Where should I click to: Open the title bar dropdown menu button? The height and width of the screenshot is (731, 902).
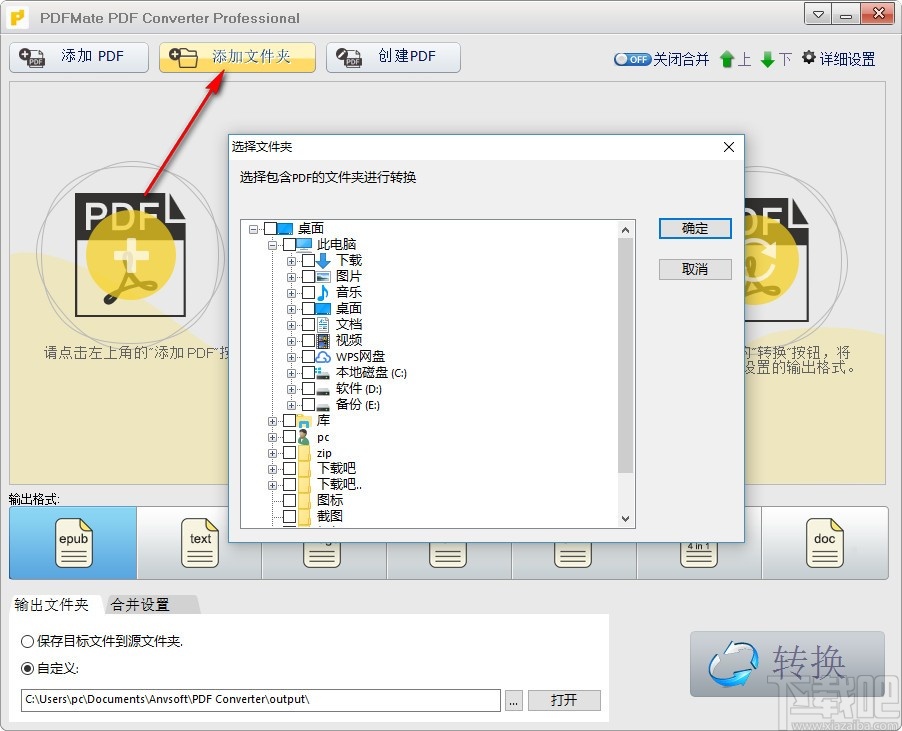(x=817, y=15)
